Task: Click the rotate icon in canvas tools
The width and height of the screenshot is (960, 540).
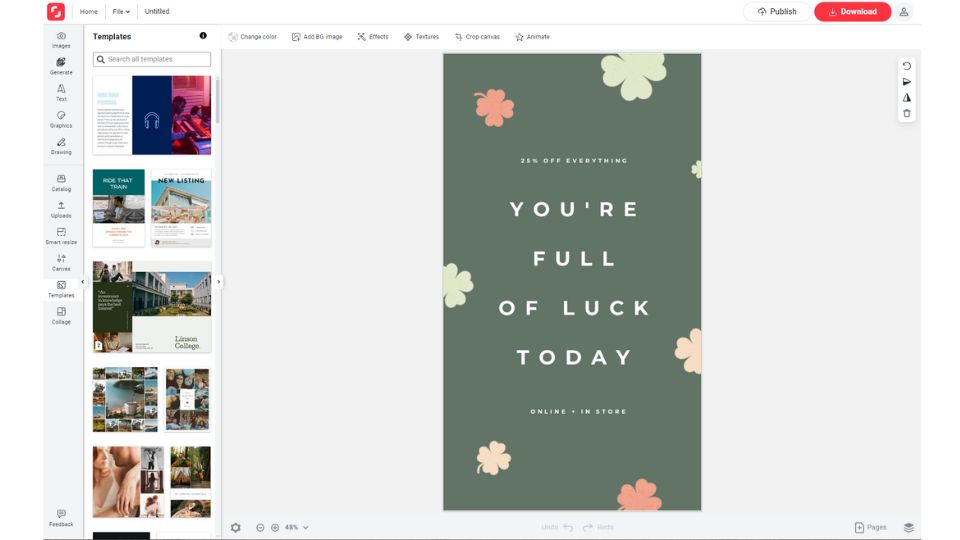Action: coord(907,66)
